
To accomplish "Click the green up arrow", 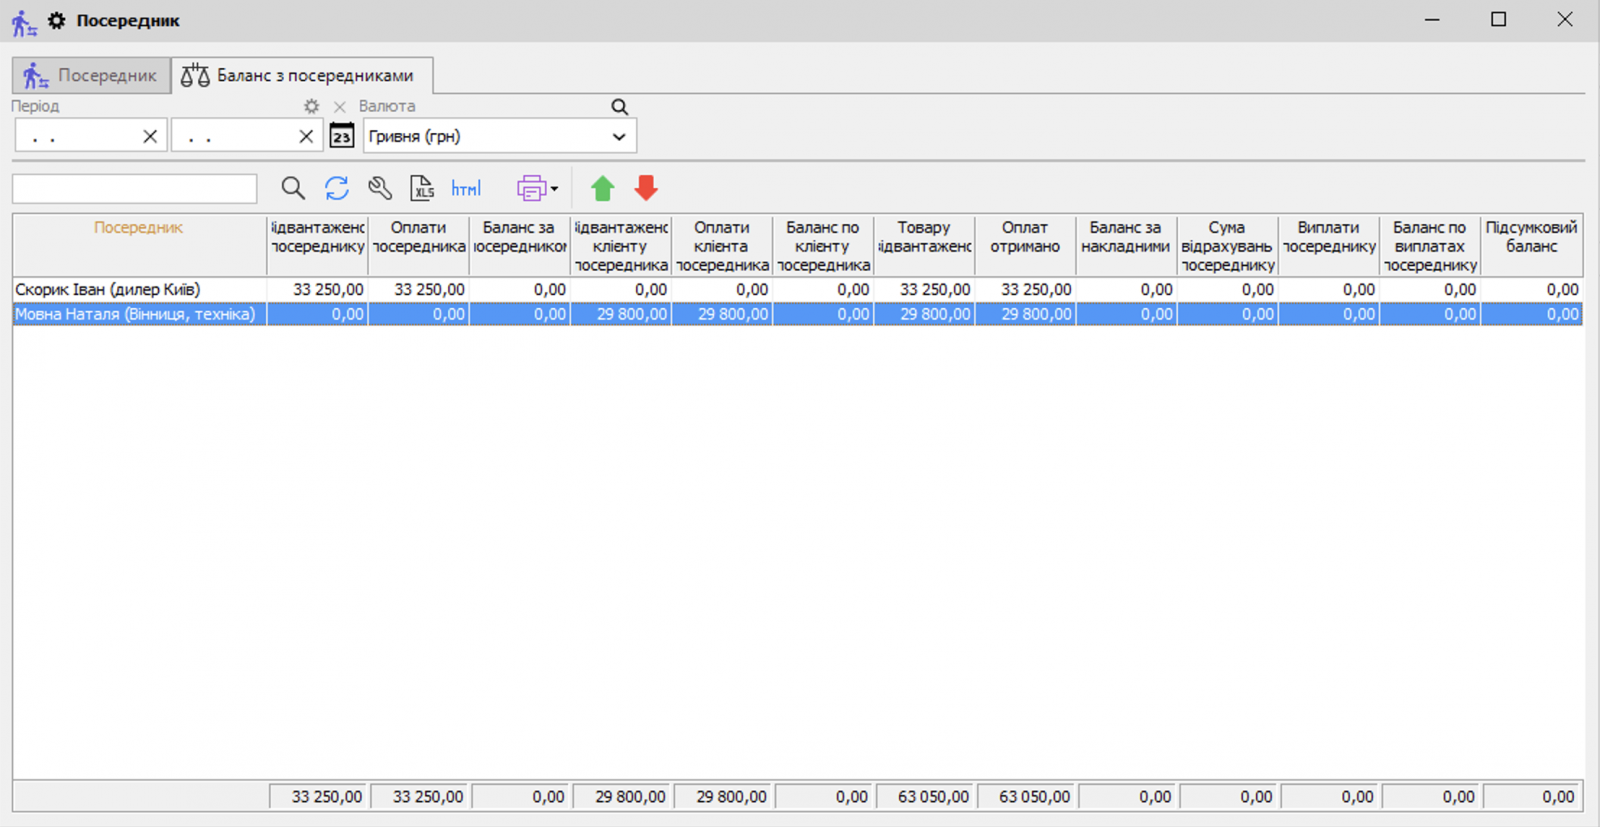I will [602, 188].
